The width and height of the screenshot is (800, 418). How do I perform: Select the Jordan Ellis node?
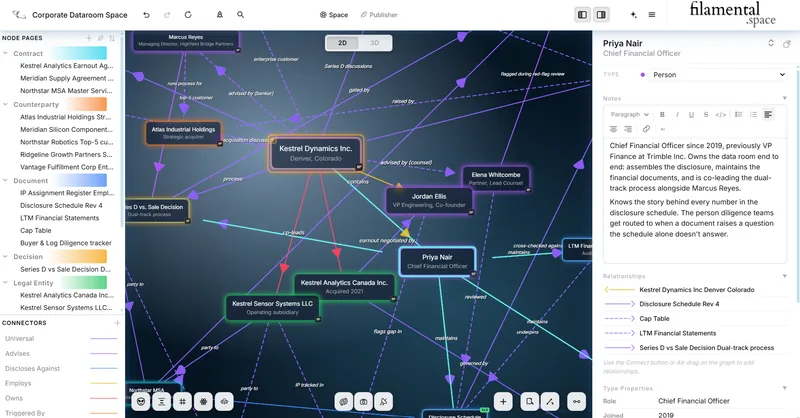pyautogui.click(x=429, y=200)
